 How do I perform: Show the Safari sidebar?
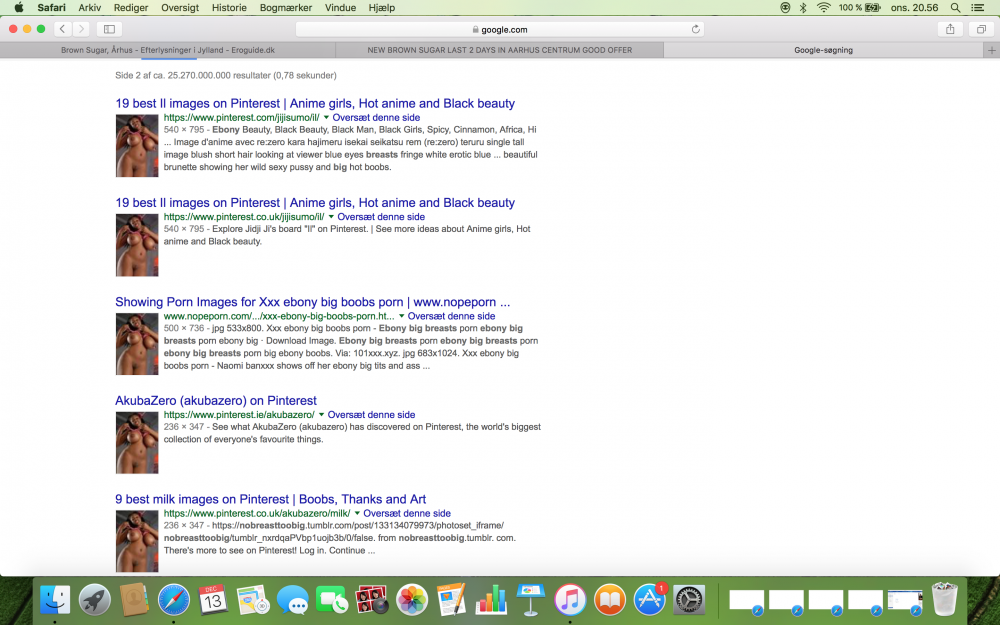coord(109,29)
